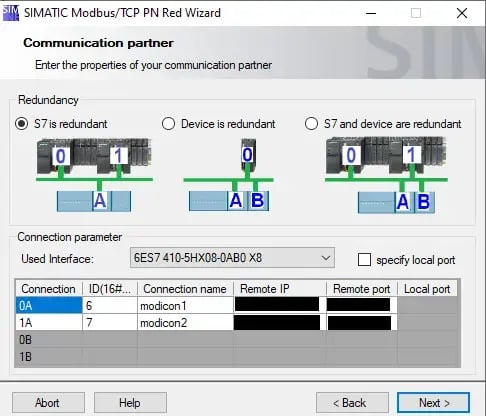
Task: Click the ID cell with value 6
Action: click(110, 305)
